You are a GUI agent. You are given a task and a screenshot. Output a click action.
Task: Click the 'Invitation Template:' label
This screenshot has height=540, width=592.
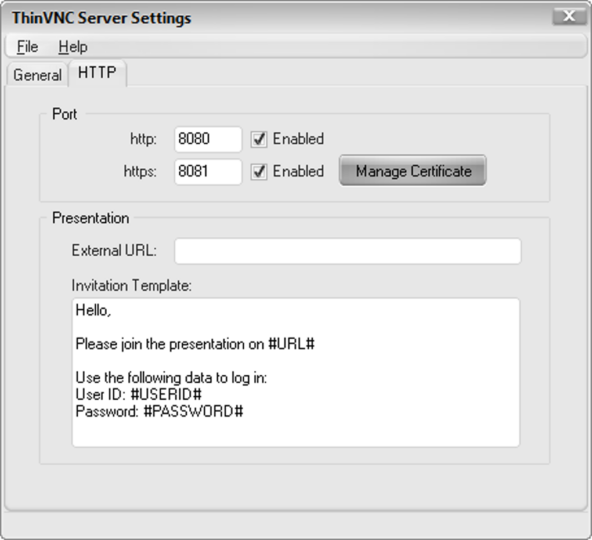(132, 286)
